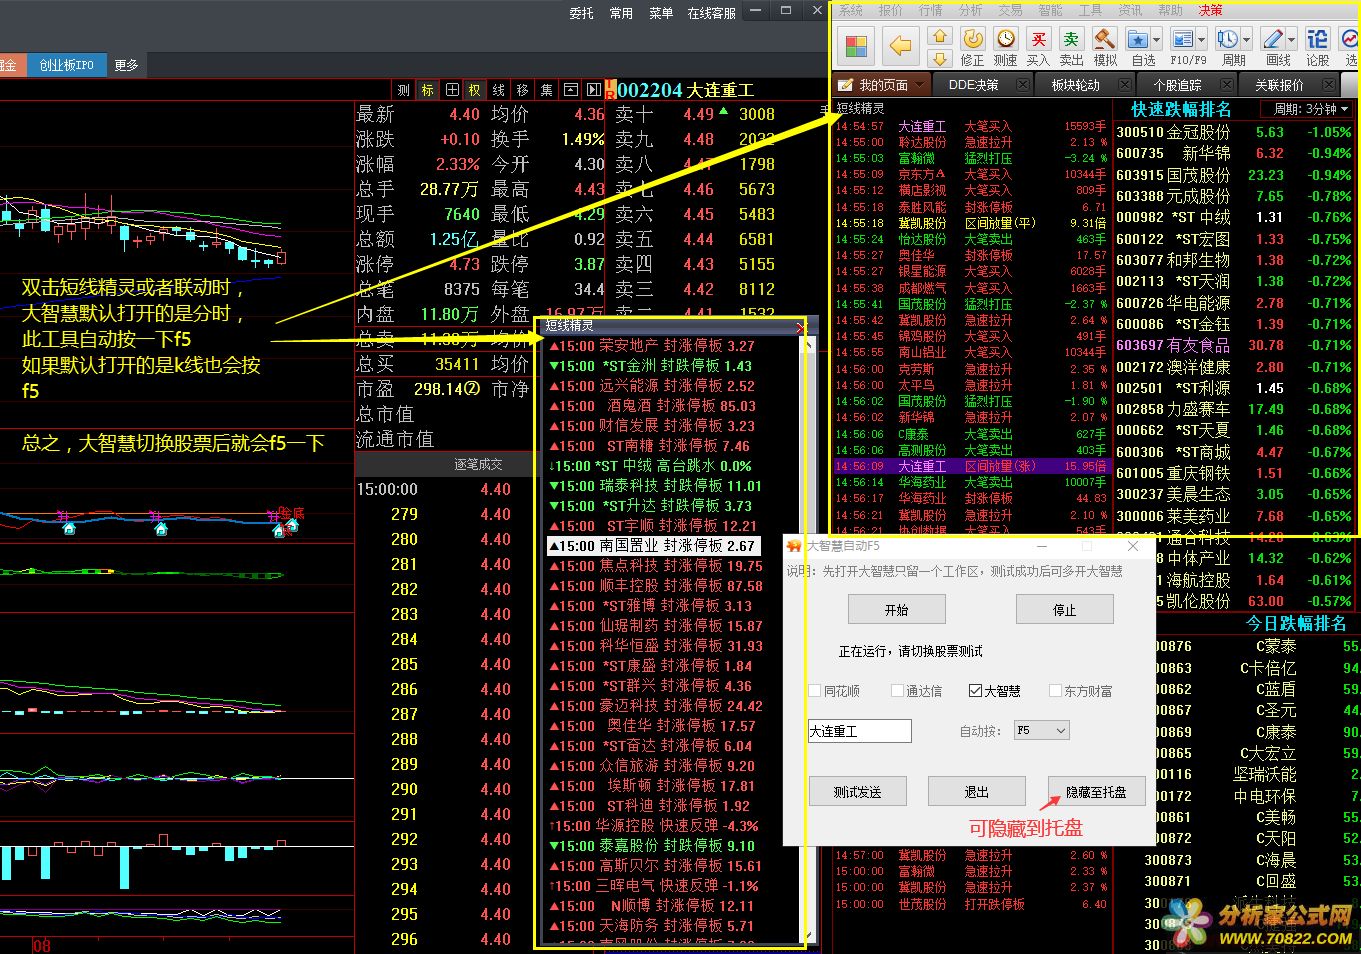Click the 卖出 sell icon

1071,39
